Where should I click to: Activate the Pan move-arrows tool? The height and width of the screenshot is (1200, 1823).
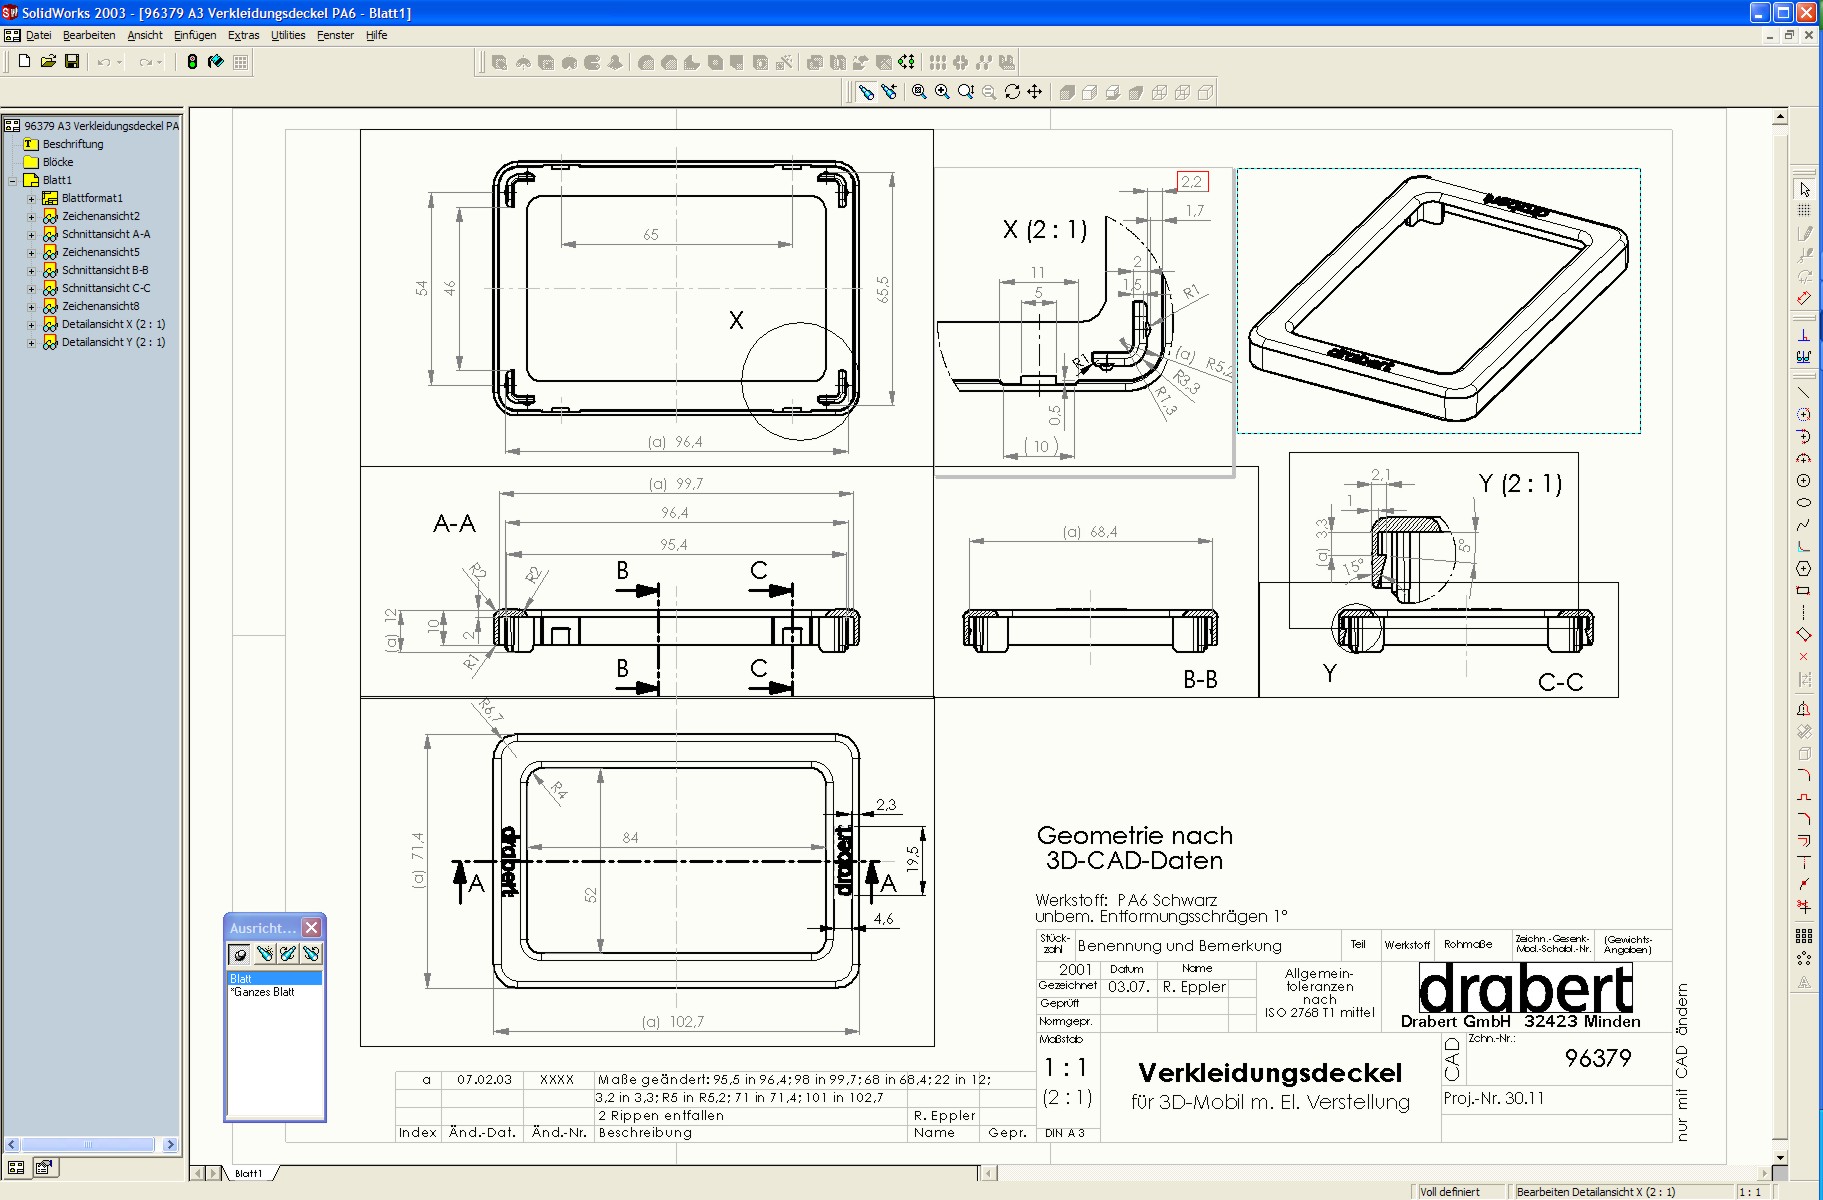pyautogui.click(x=1035, y=92)
